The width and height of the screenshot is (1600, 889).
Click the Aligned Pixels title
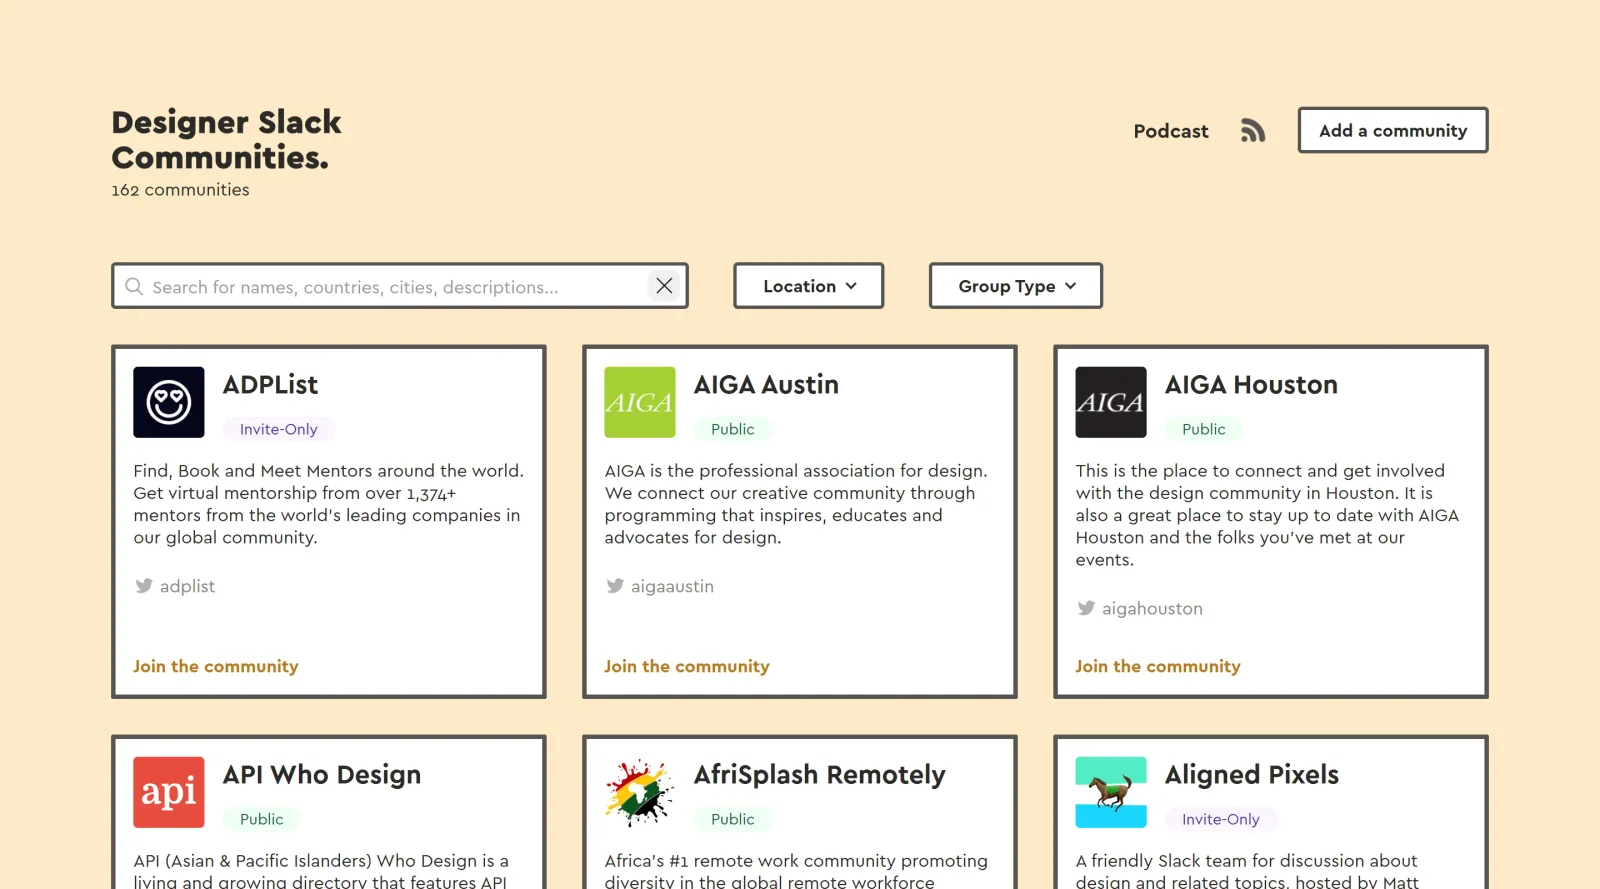[x=1252, y=775]
